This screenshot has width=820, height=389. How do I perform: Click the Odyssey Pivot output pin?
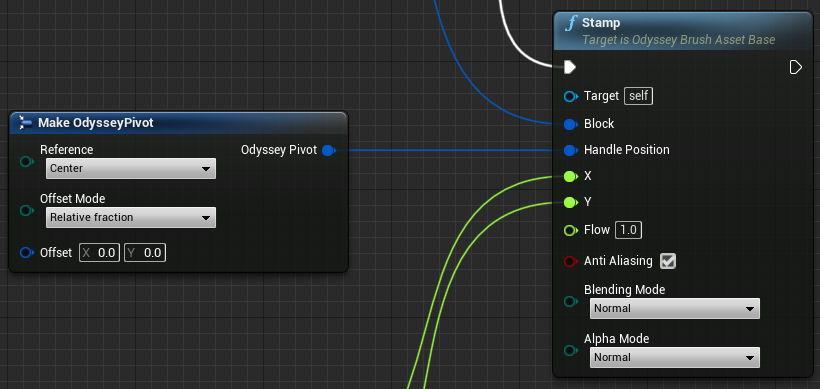click(328, 151)
